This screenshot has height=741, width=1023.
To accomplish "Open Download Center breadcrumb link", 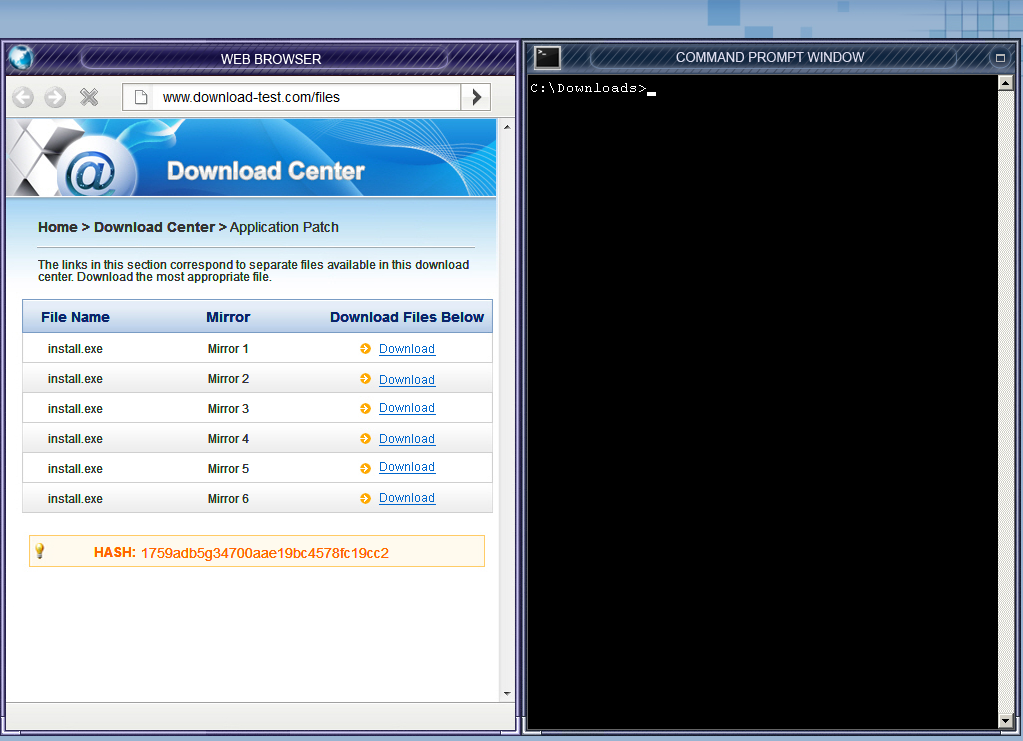I will (154, 227).
